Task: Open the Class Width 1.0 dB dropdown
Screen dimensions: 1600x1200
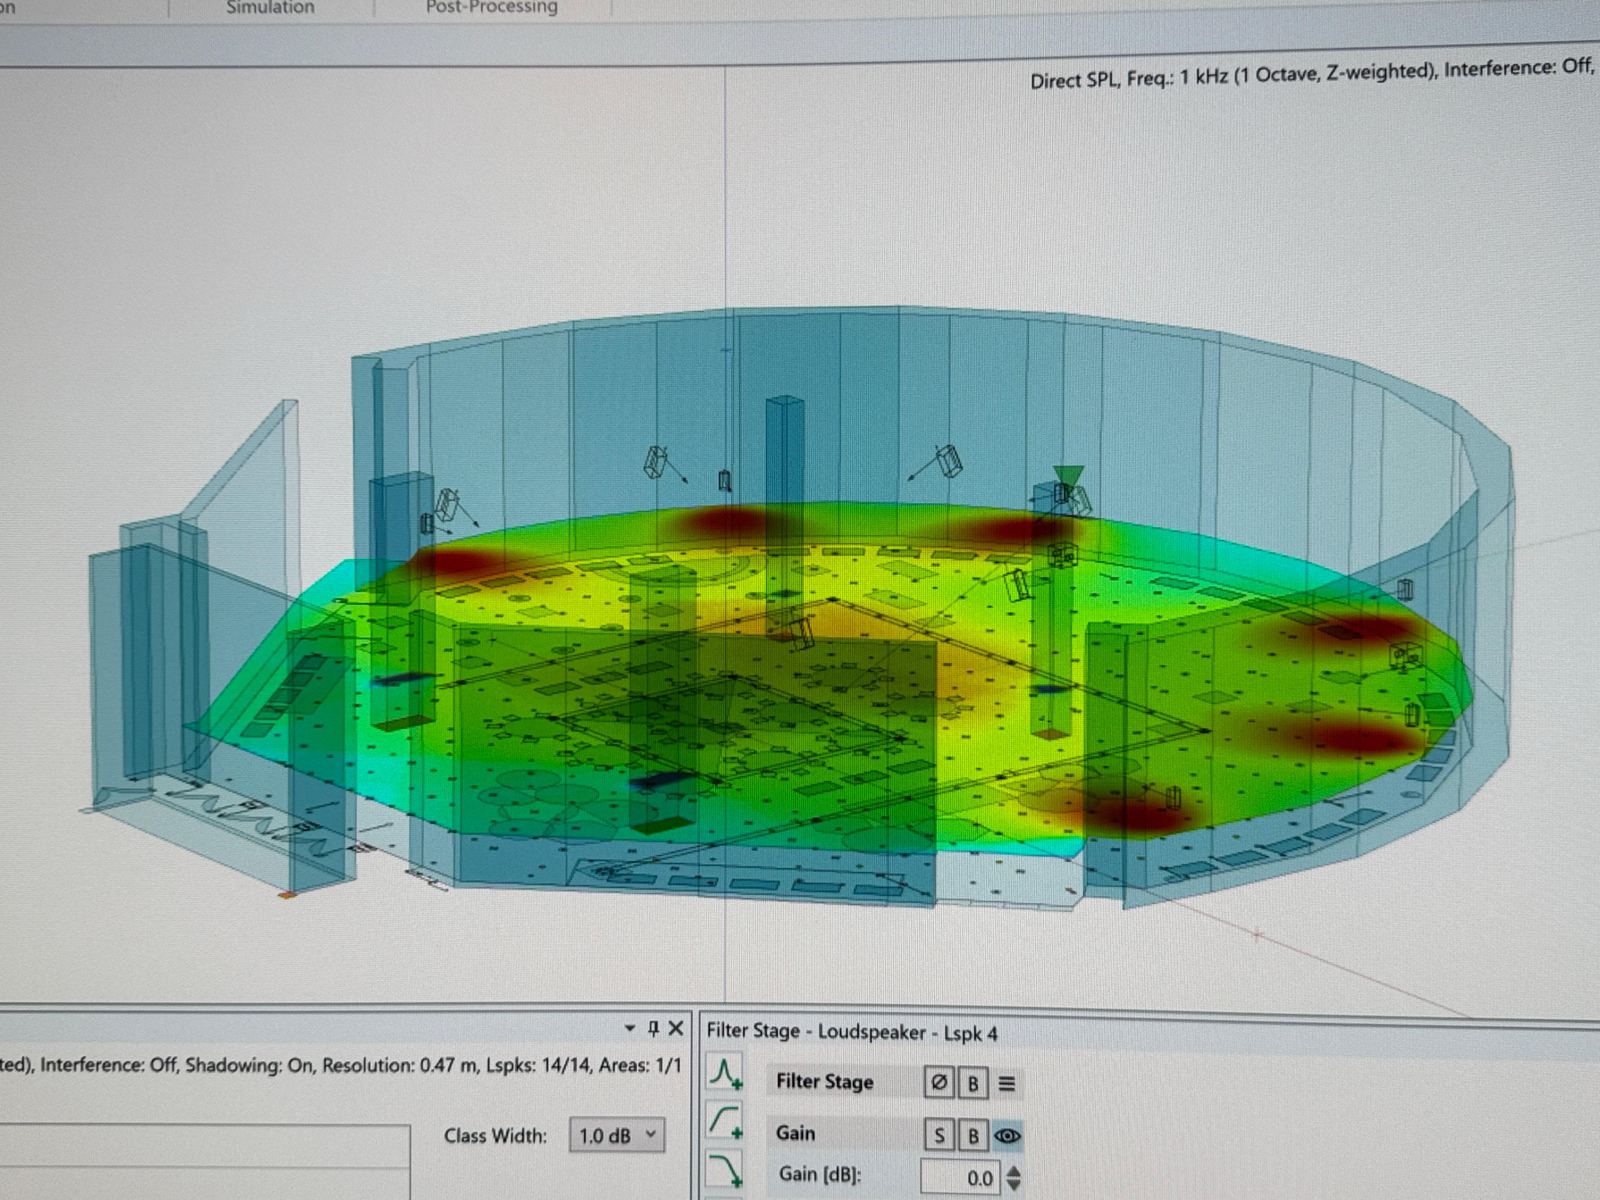Action: [x=617, y=1135]
